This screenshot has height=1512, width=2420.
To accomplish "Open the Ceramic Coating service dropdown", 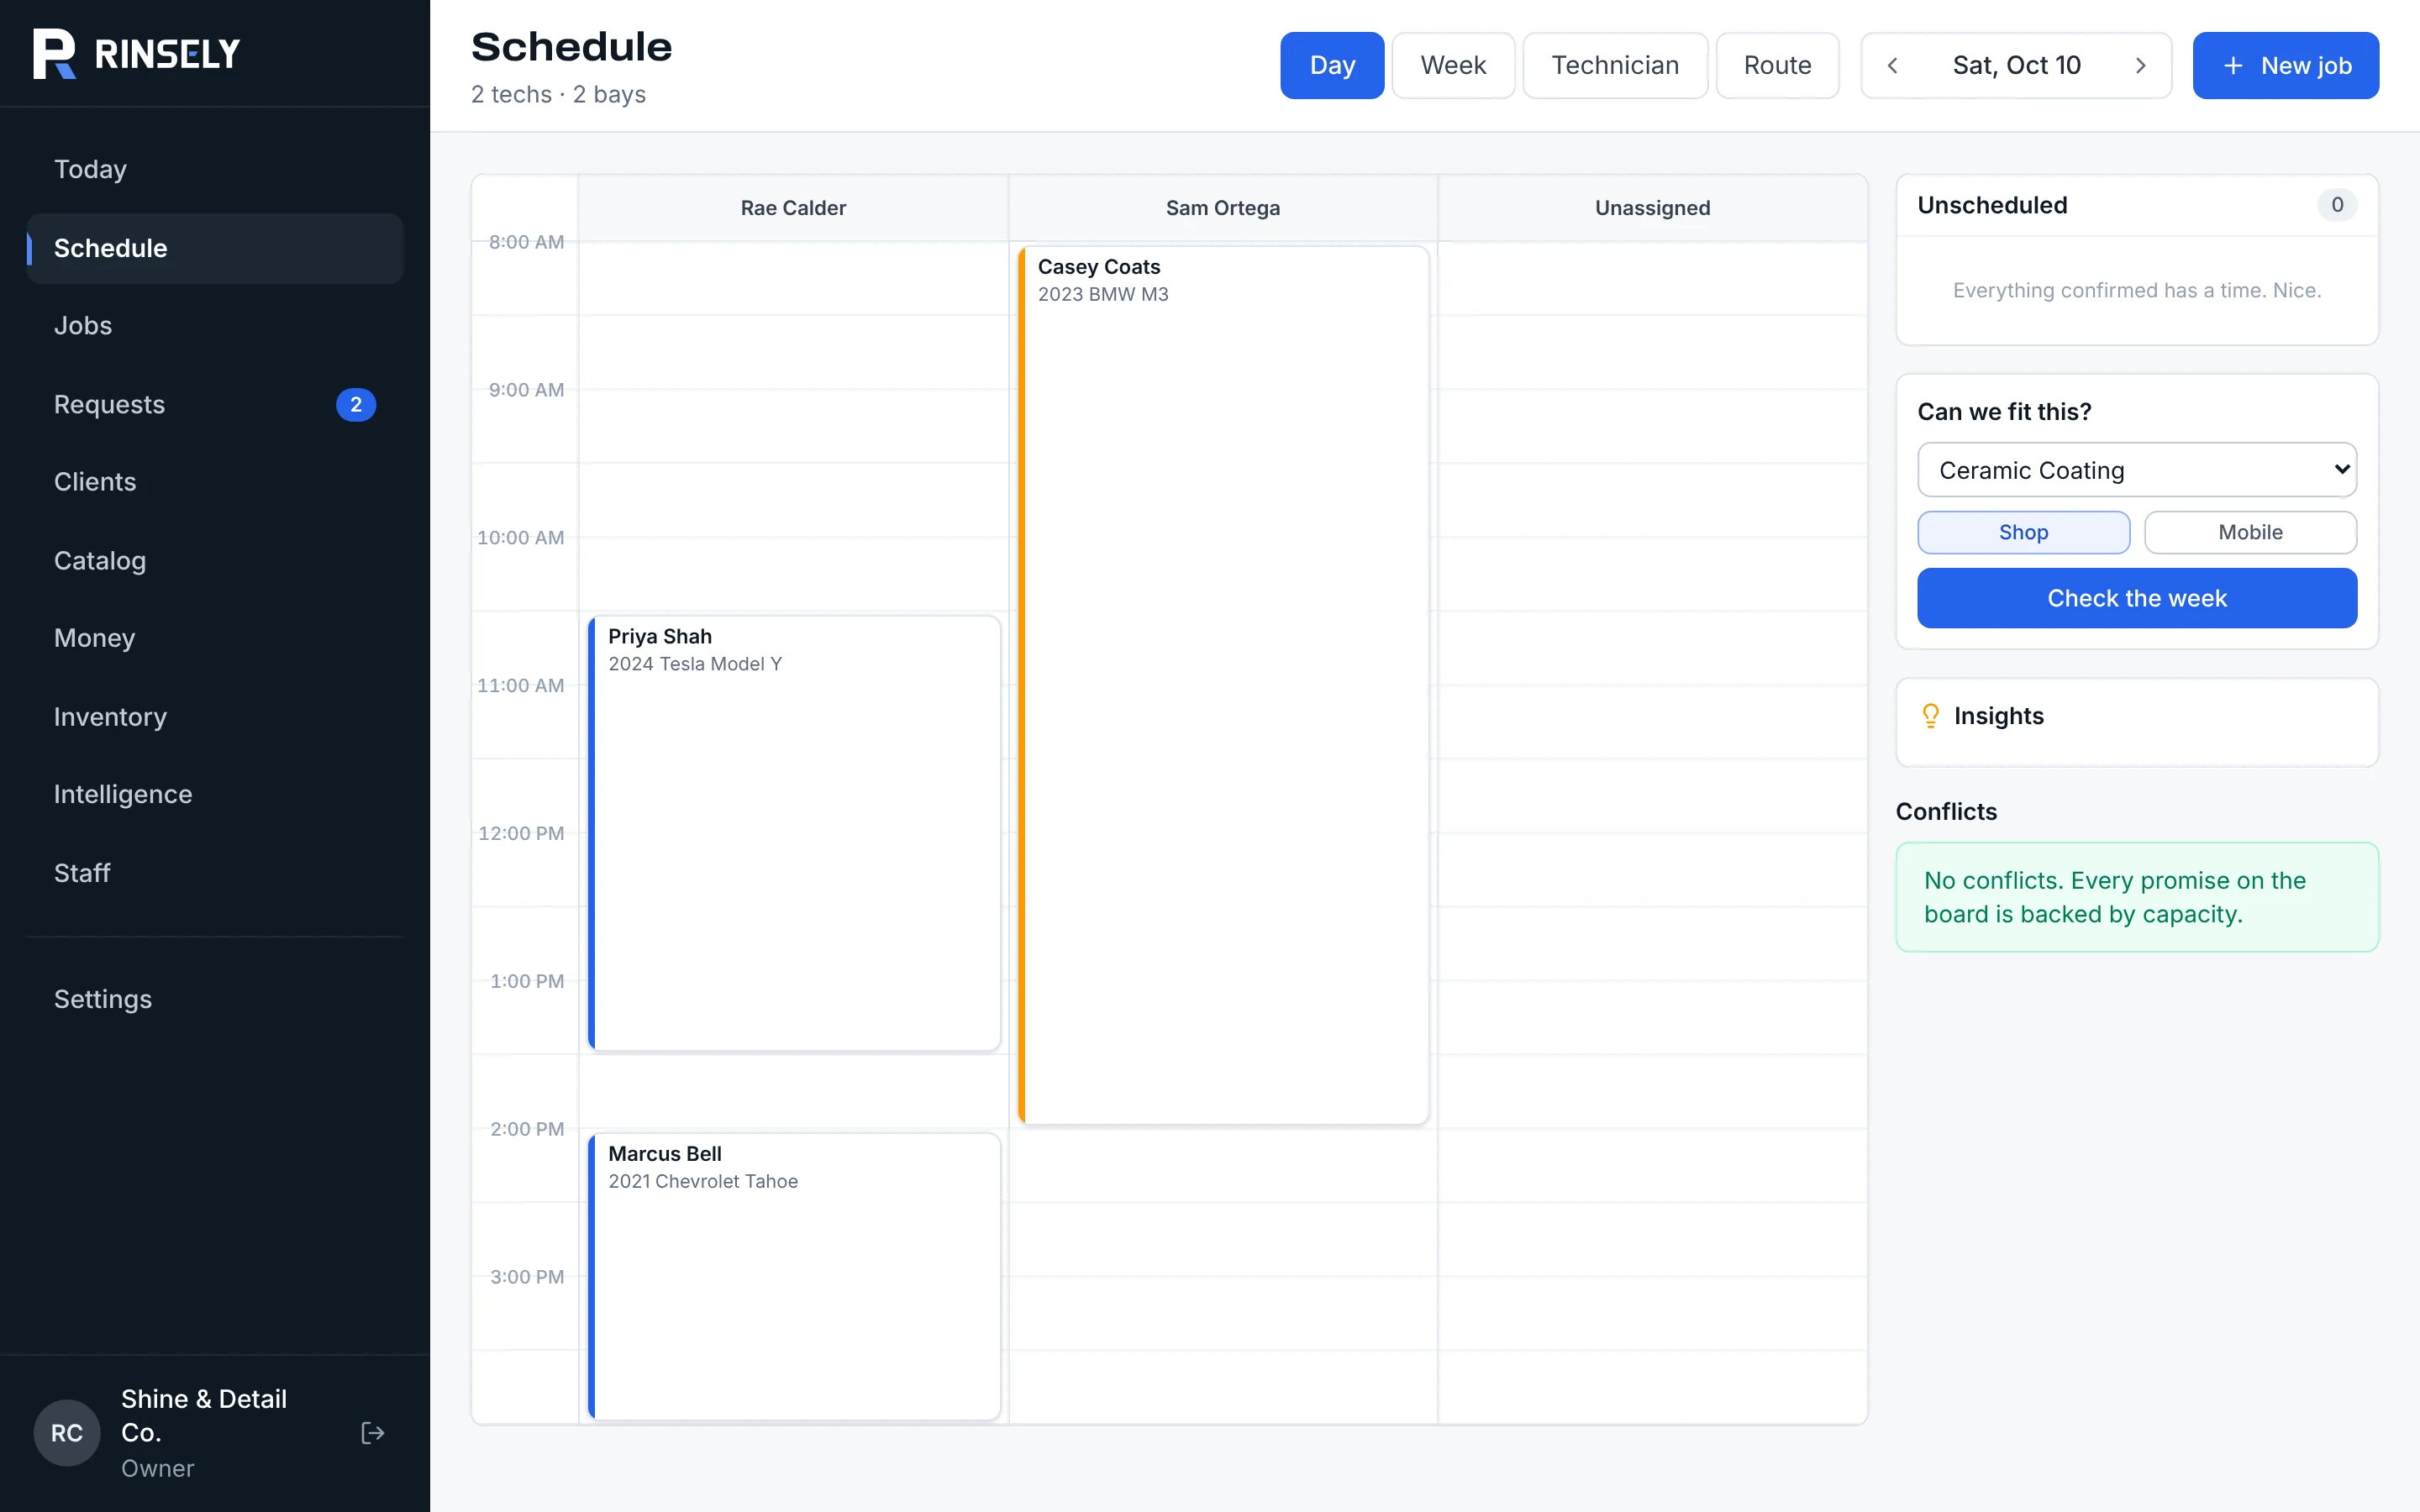I will coord(2137,470).
